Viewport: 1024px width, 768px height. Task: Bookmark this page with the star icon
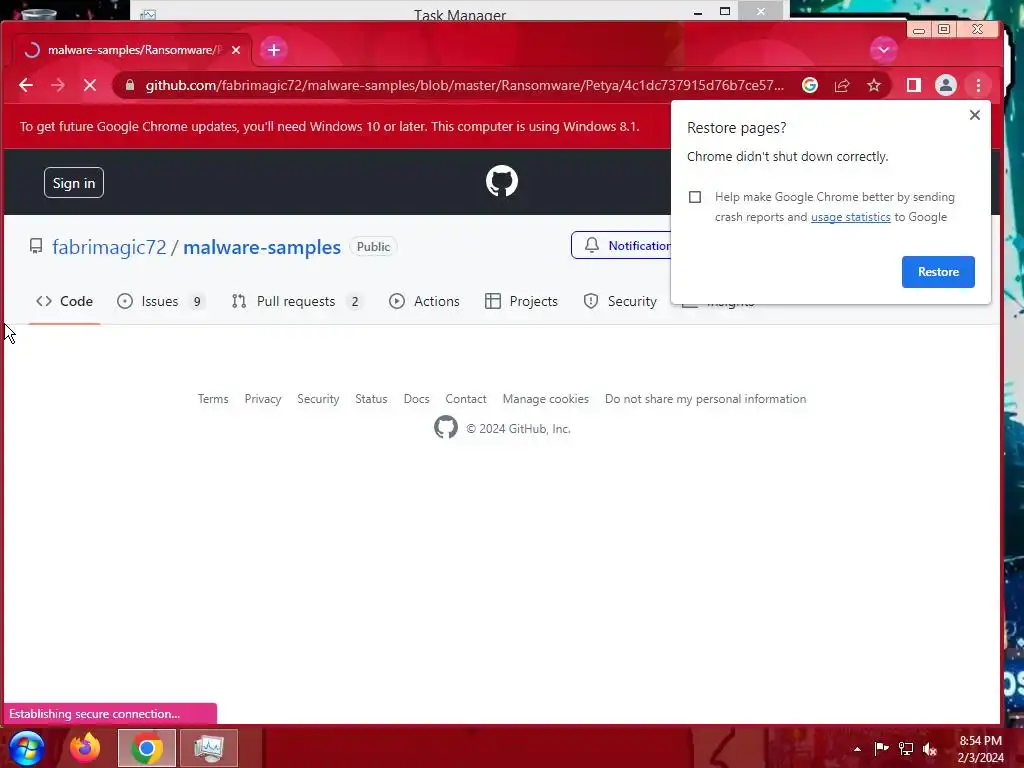coord(874,85)
